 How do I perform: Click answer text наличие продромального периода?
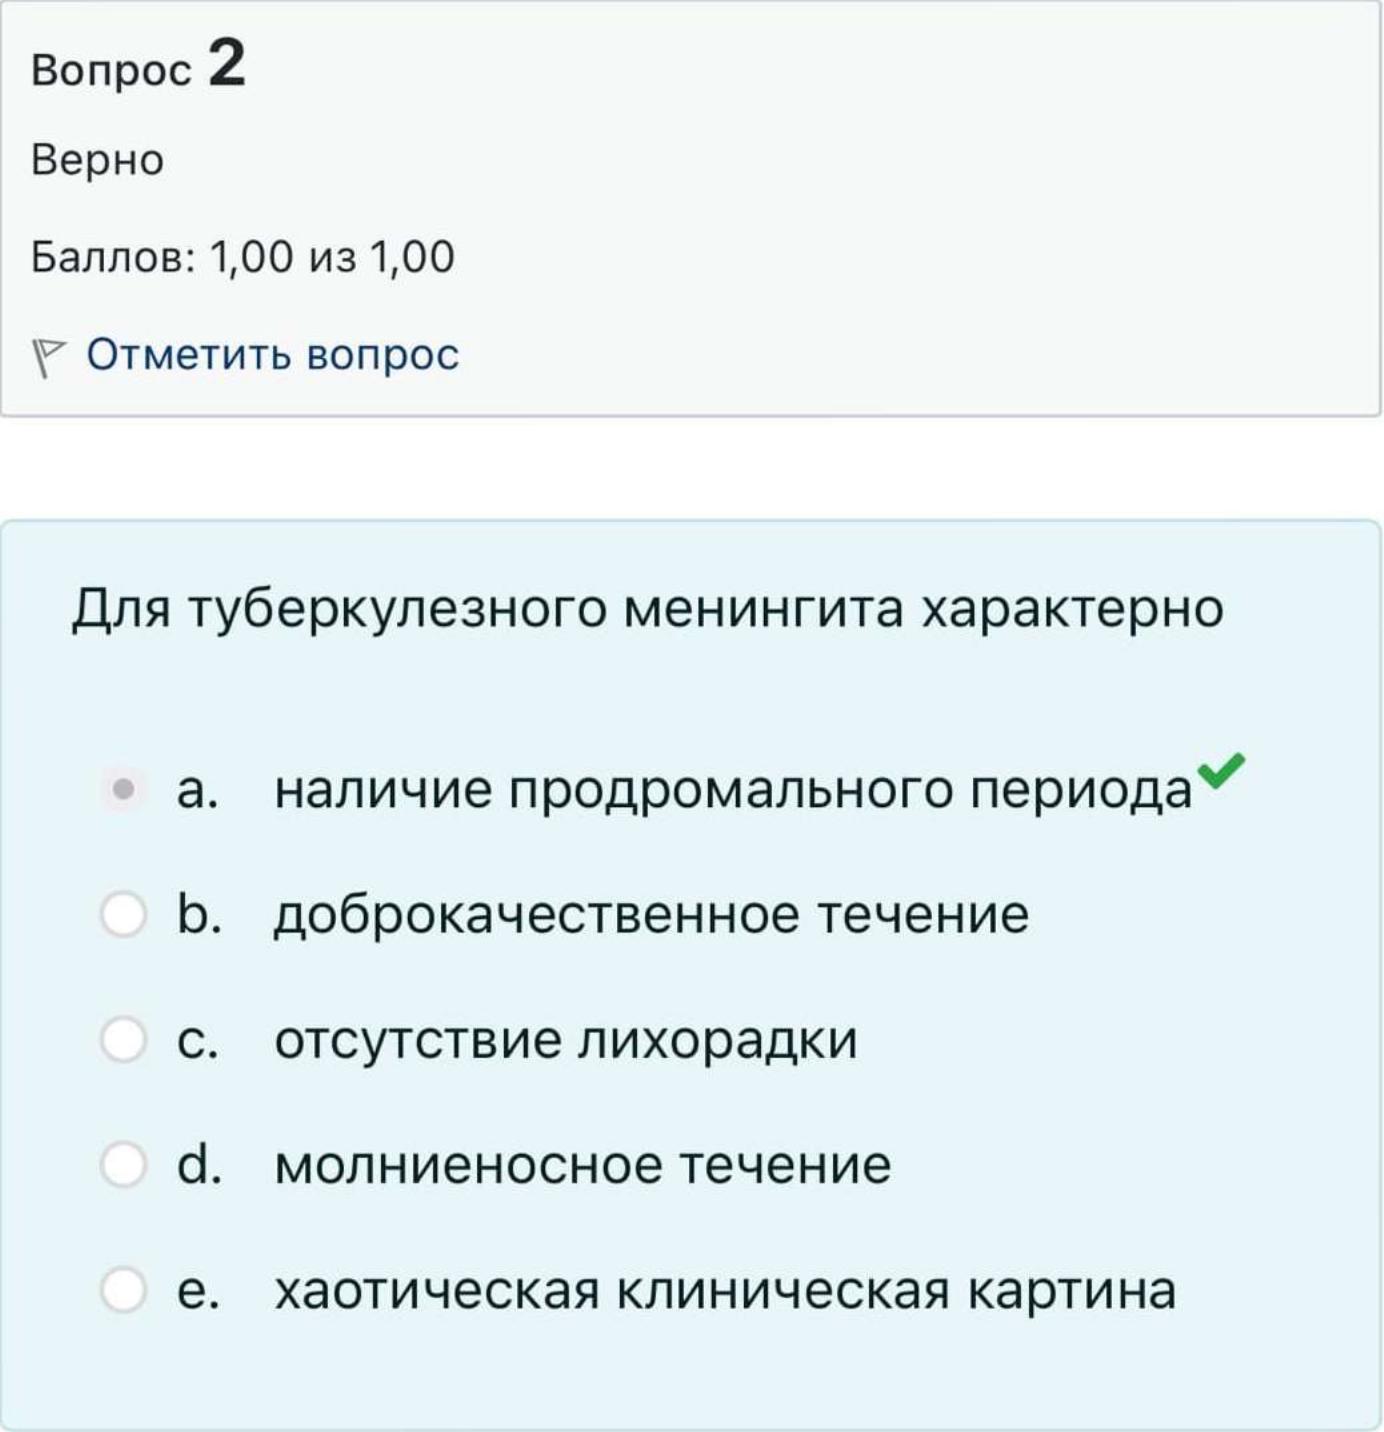(733, 791)
